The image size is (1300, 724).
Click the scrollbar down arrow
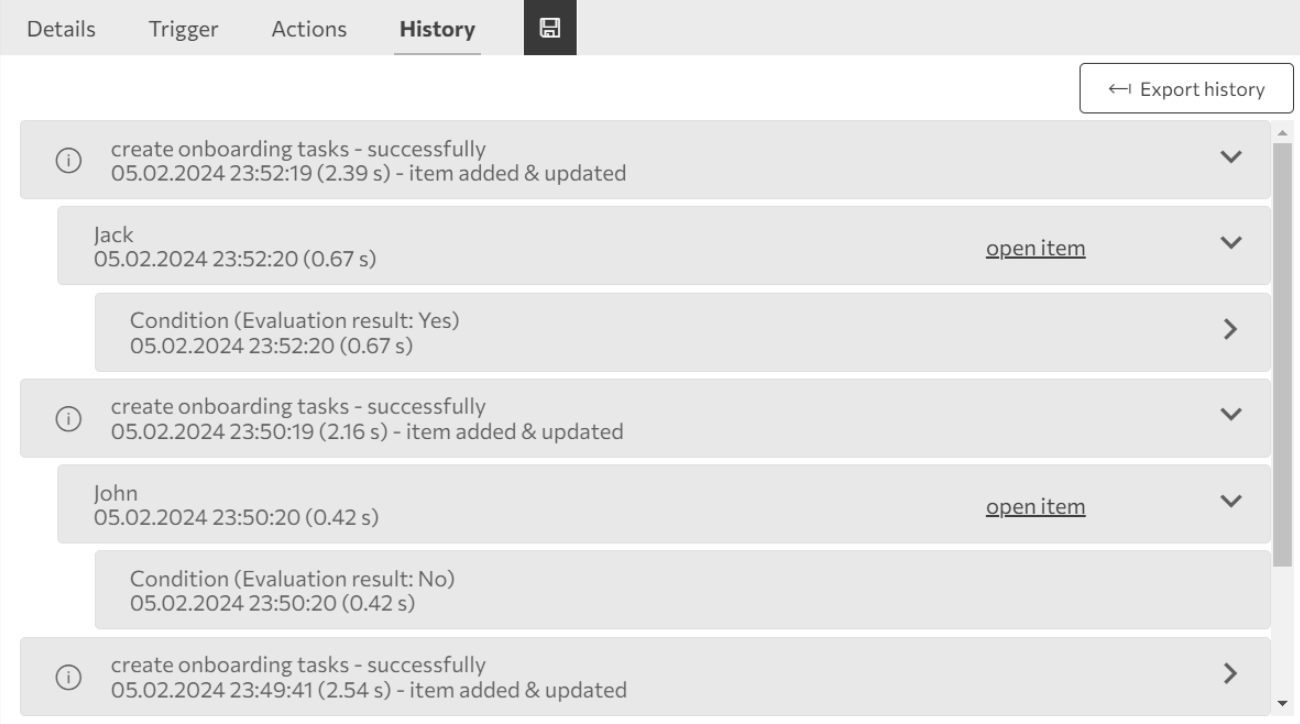(x=1283, y=703)
